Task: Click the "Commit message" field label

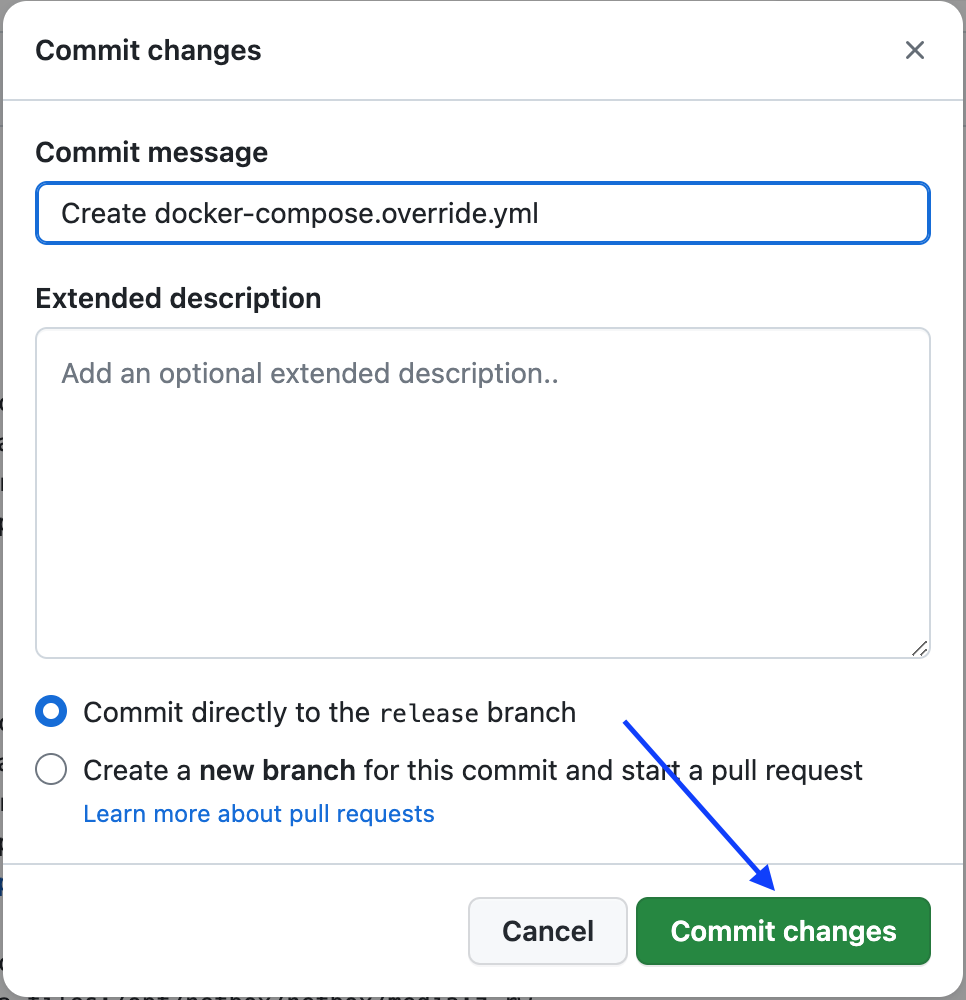Action: tap(151, 152)
